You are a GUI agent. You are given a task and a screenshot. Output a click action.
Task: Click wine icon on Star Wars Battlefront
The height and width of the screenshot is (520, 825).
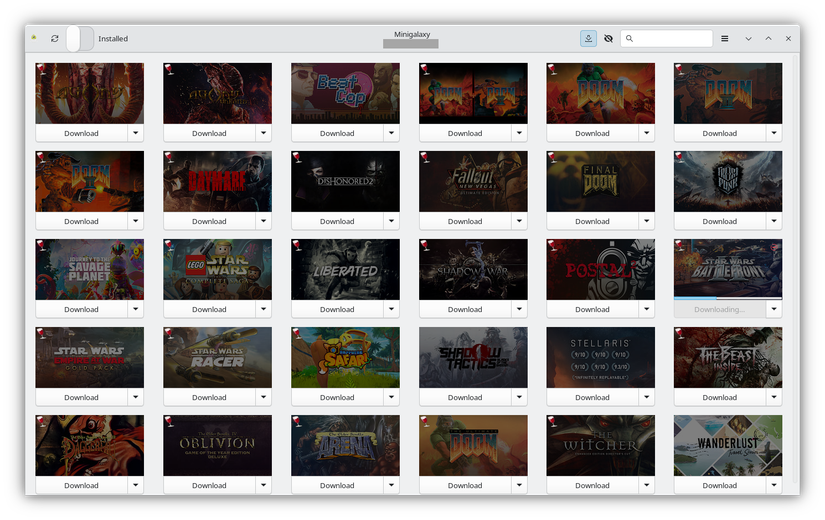(x=679, y=245)
